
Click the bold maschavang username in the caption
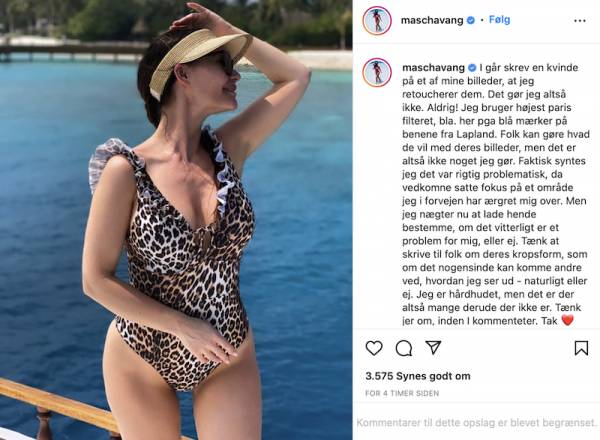(x=434, y=68)
